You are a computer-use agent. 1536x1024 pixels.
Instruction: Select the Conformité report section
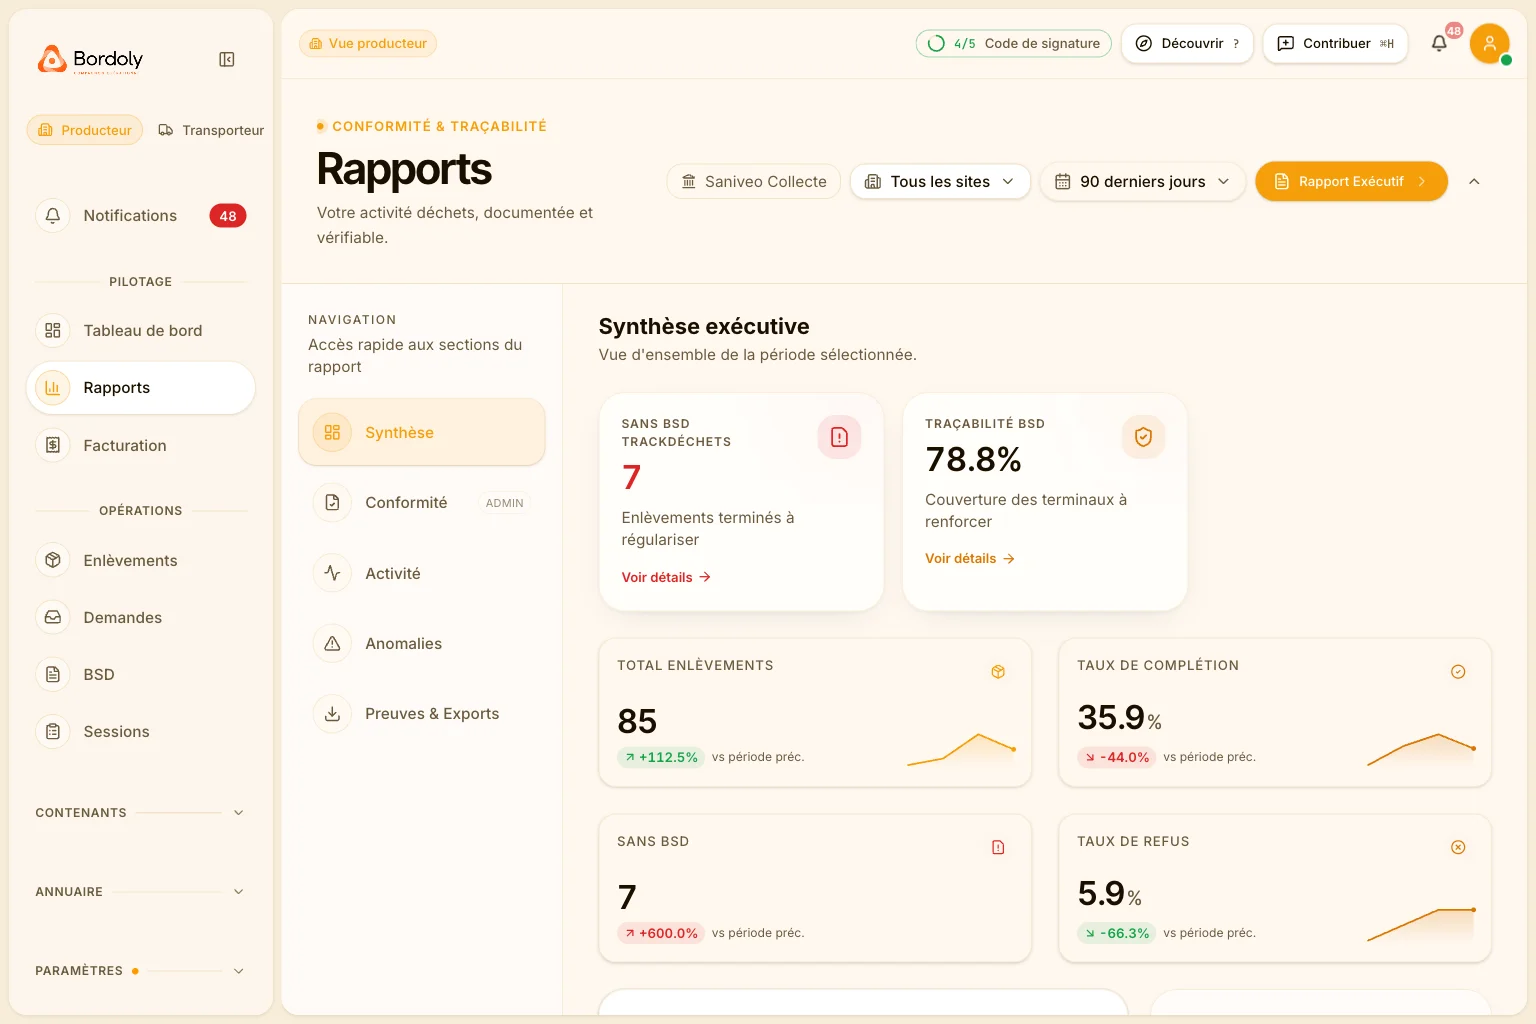[x=422, y=502]
